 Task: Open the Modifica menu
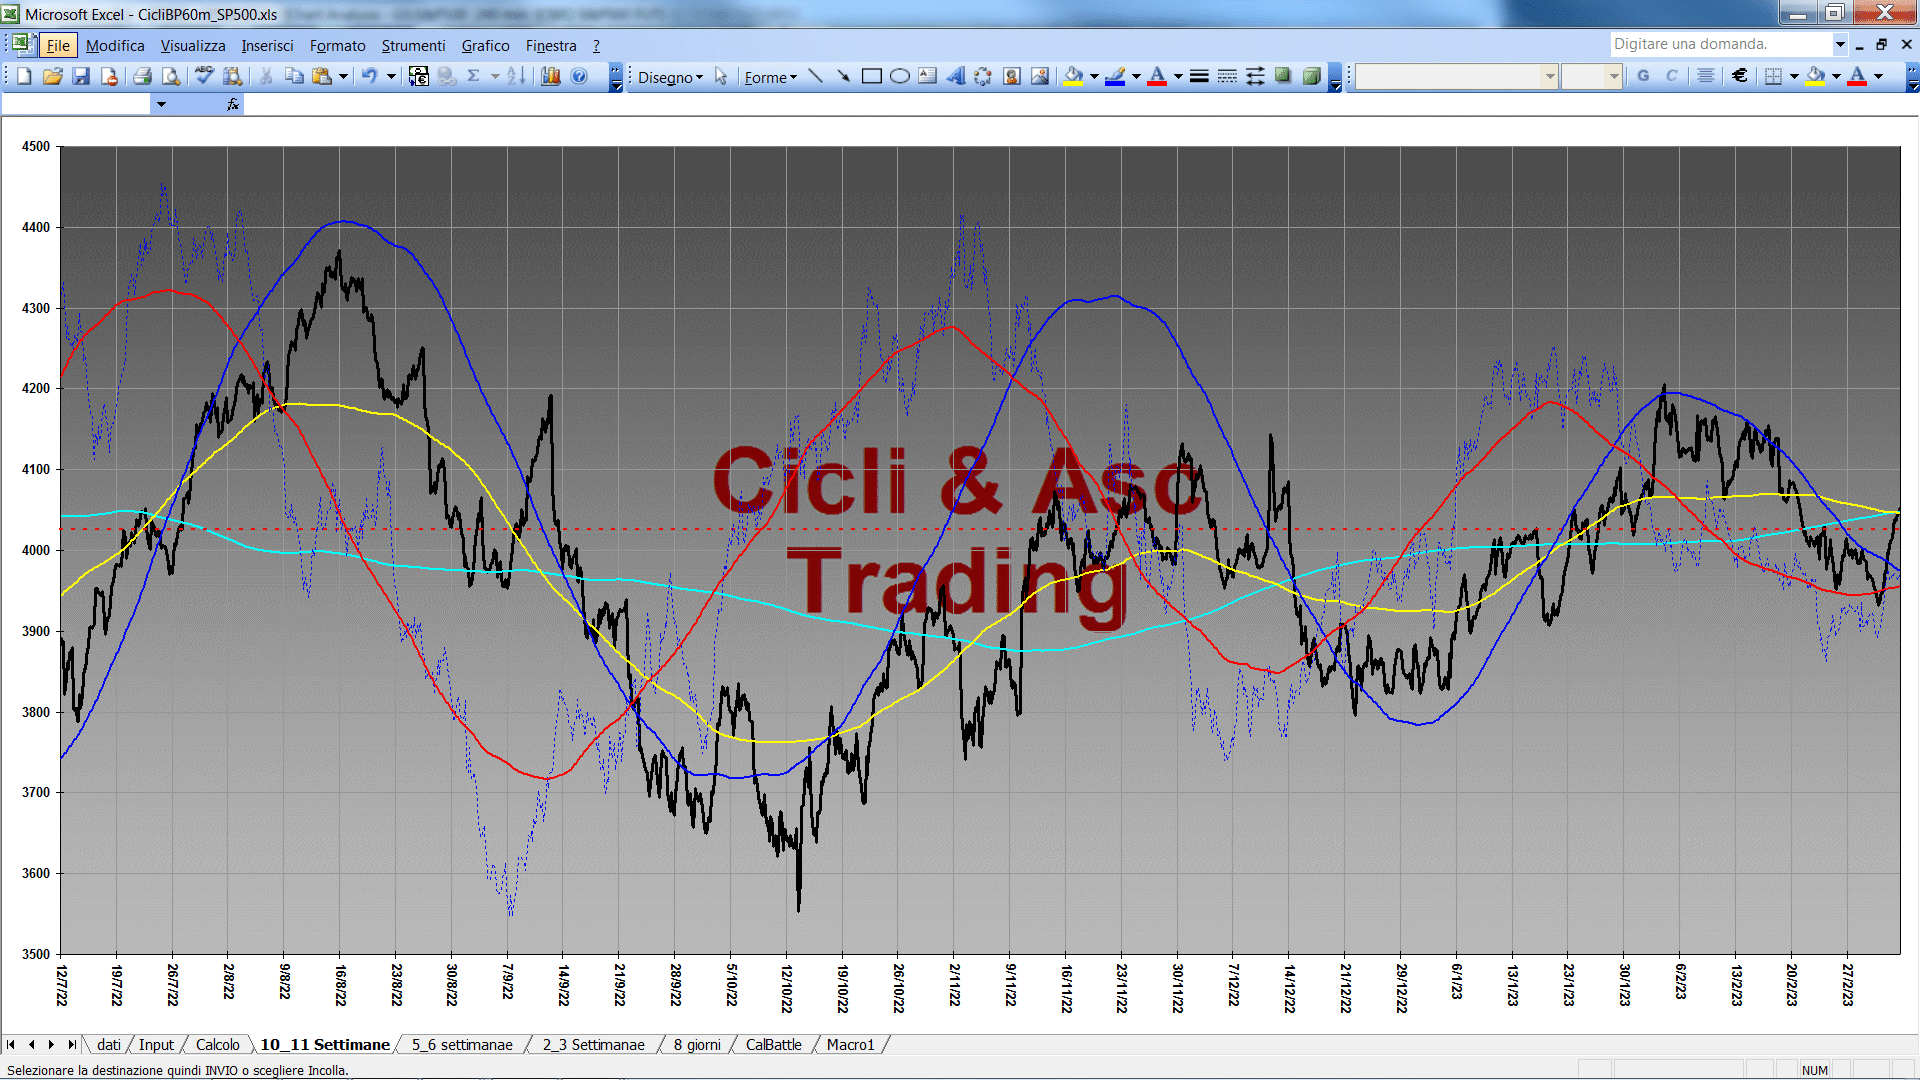[115, 45]
